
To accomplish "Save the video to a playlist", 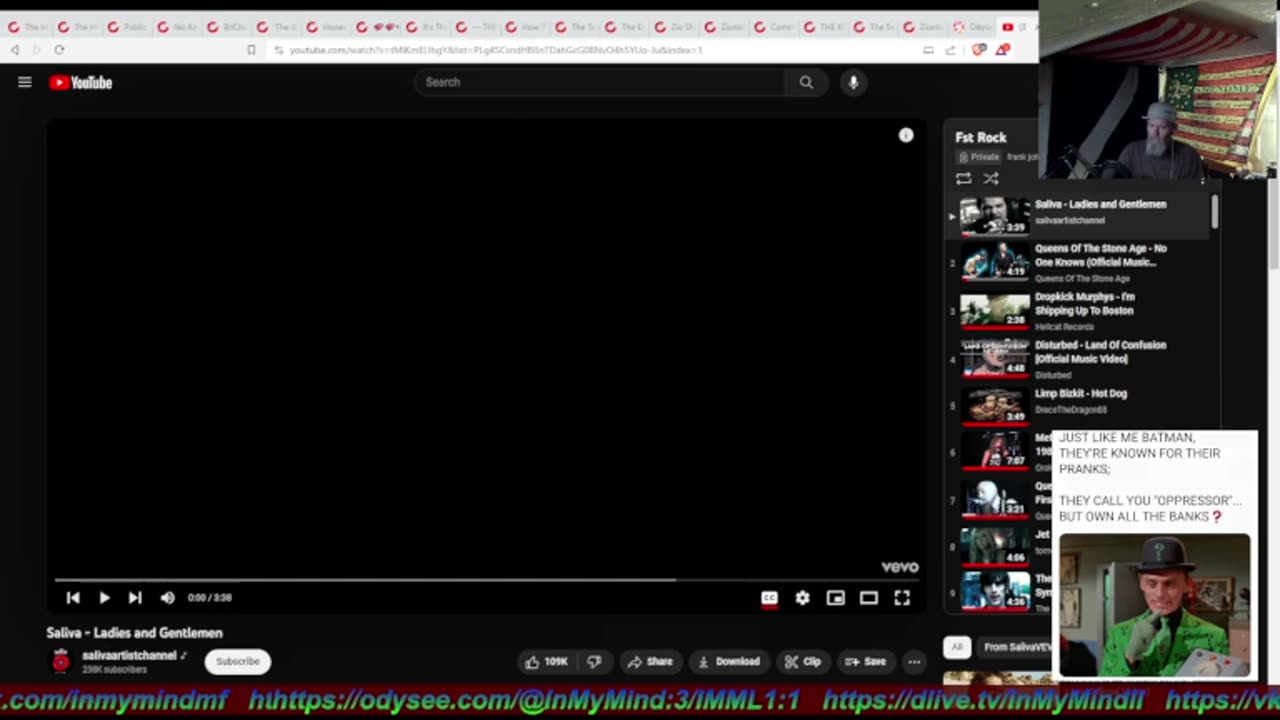I will pyautogui.click(x=865, y=661).
